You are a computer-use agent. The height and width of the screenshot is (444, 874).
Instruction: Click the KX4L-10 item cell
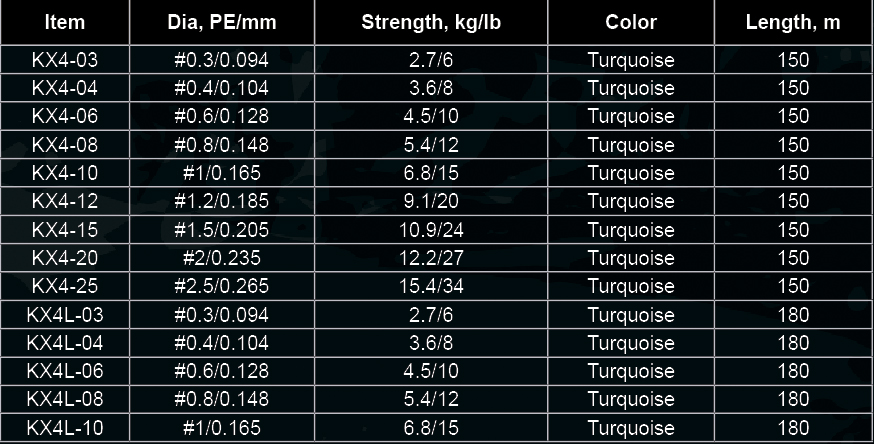point(65,428)
